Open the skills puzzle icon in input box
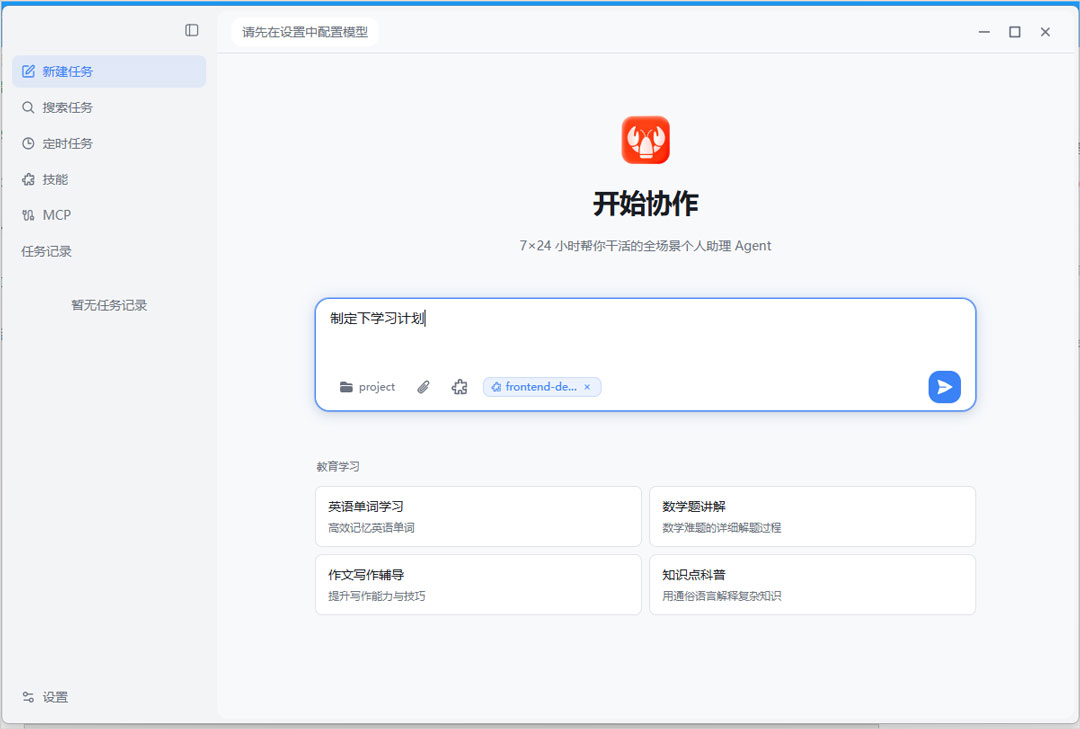The height and width of the screenshot is (729, 1080). coord(459,387)
